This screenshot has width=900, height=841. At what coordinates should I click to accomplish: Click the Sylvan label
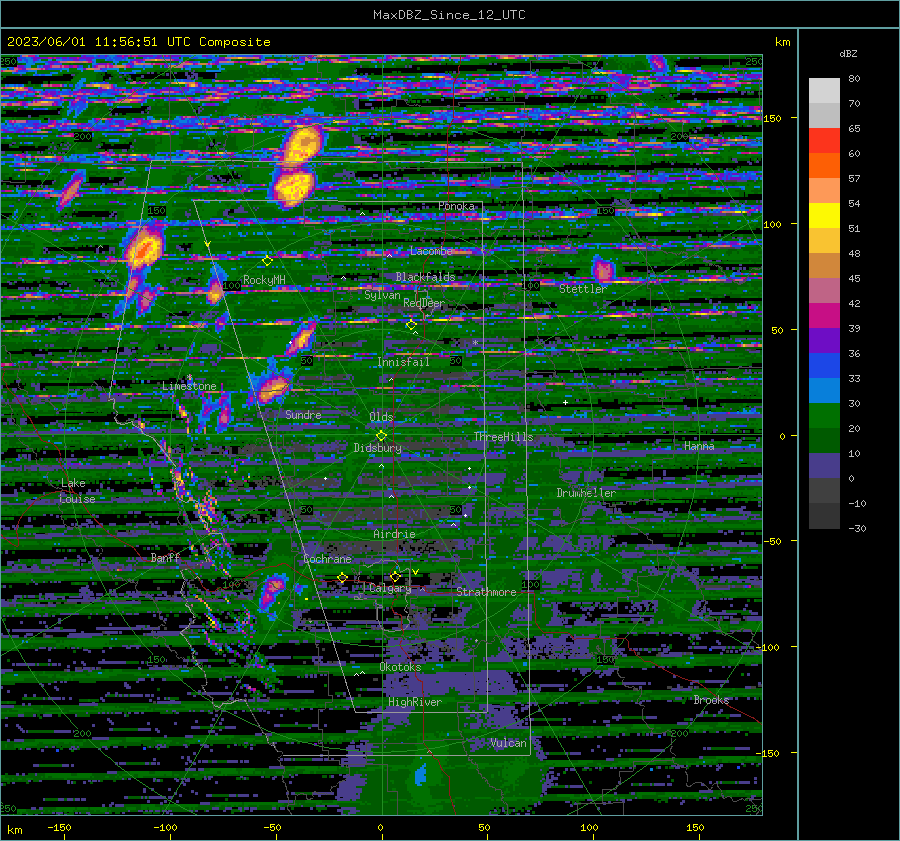click(382, 295)
